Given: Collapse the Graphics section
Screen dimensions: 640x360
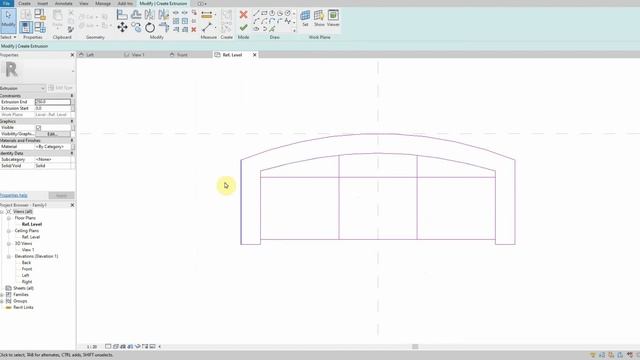Looking at the screenshot, I should 72,121.
